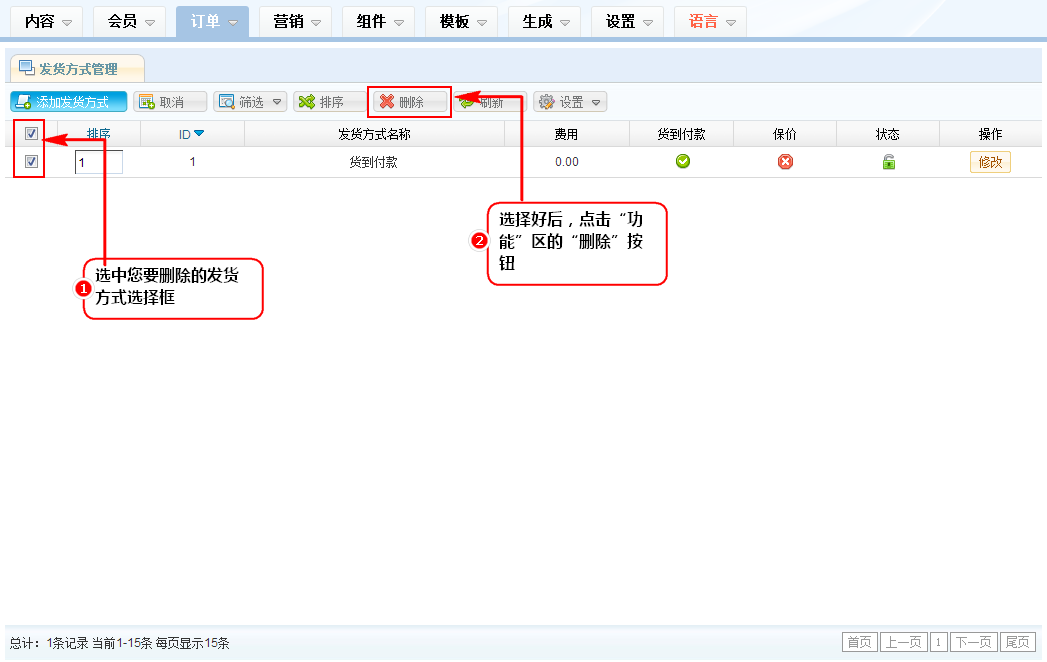The width and height of the screenshot is (1047, 662).
Task: Click the 修改 edit button
Action: (x=990, y=162)
